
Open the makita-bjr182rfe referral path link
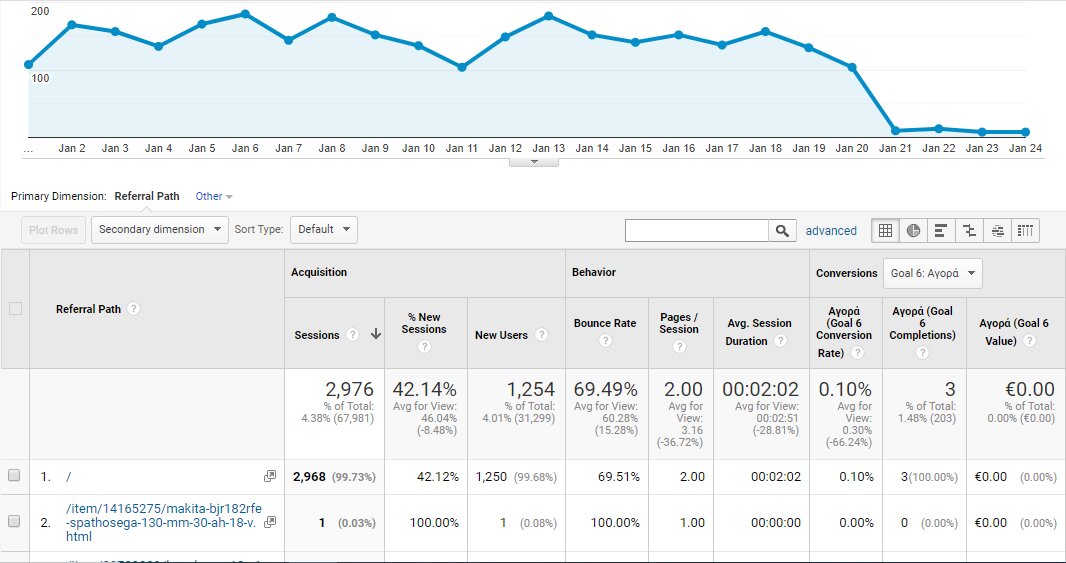click(x=160, y=521)
